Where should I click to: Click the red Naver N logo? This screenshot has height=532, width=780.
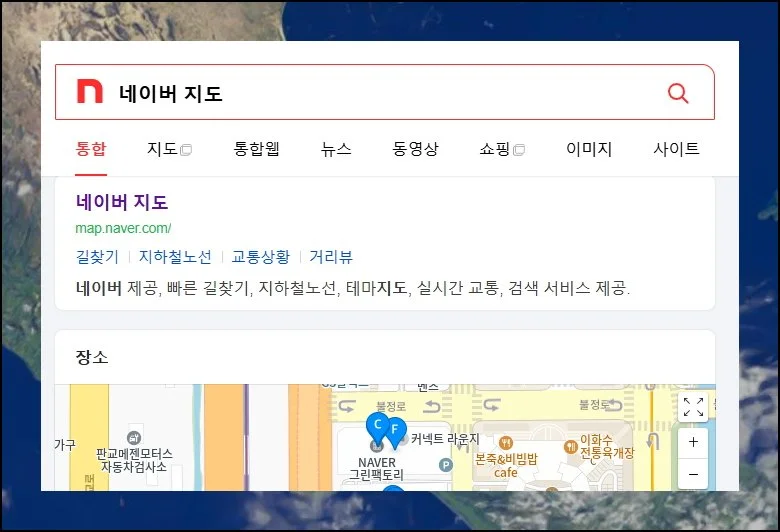click(x=90, y=92)
